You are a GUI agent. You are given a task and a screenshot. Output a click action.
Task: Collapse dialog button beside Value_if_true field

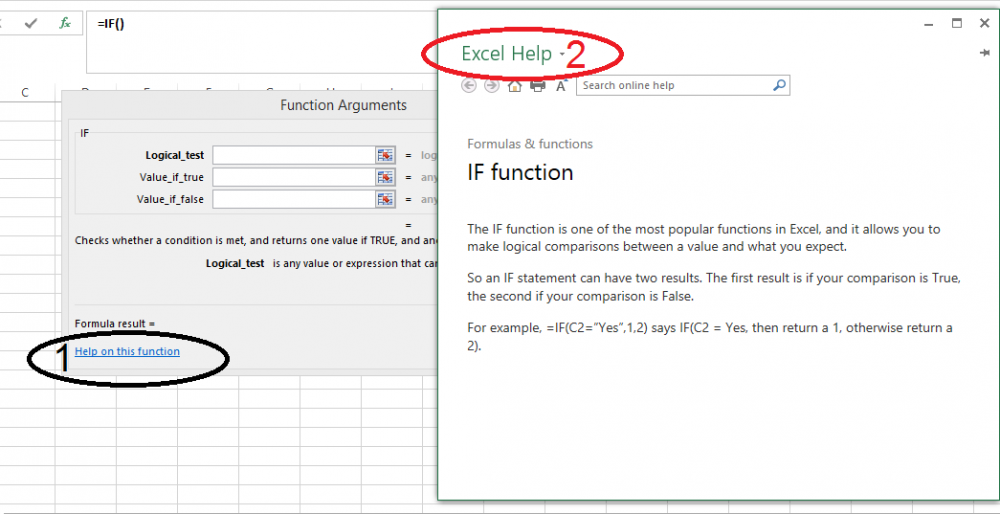click(x=385, y=177)
